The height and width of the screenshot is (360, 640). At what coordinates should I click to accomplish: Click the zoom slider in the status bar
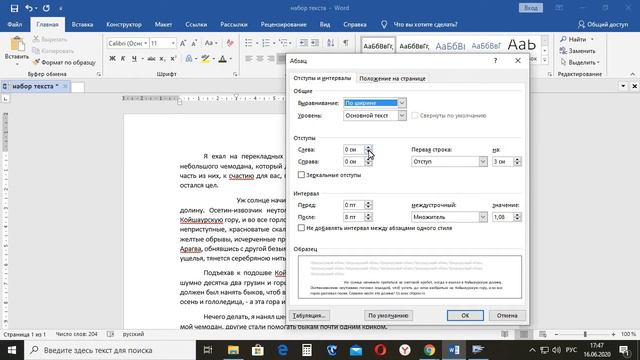coord(584,334)
